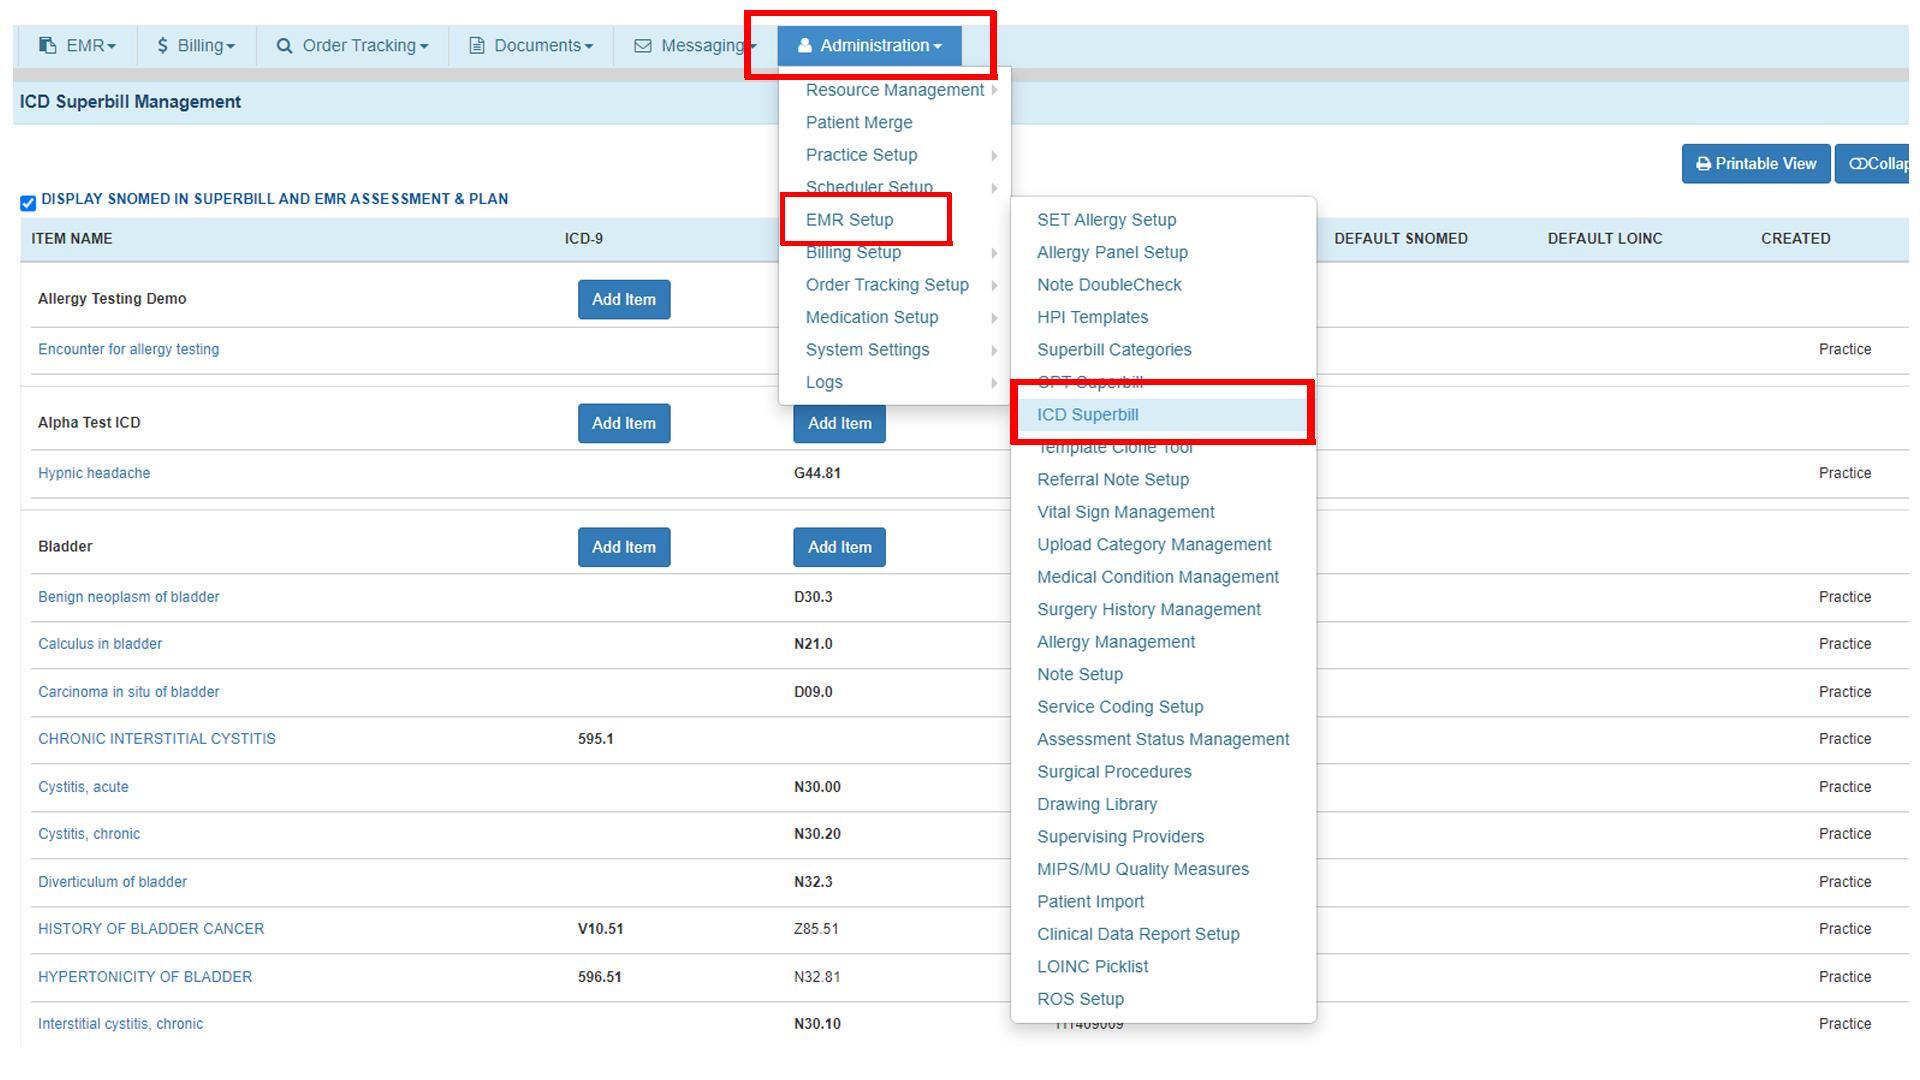Expand the Resource Management submenu
1920x1080 pixels.
click(x=895, y=90)
